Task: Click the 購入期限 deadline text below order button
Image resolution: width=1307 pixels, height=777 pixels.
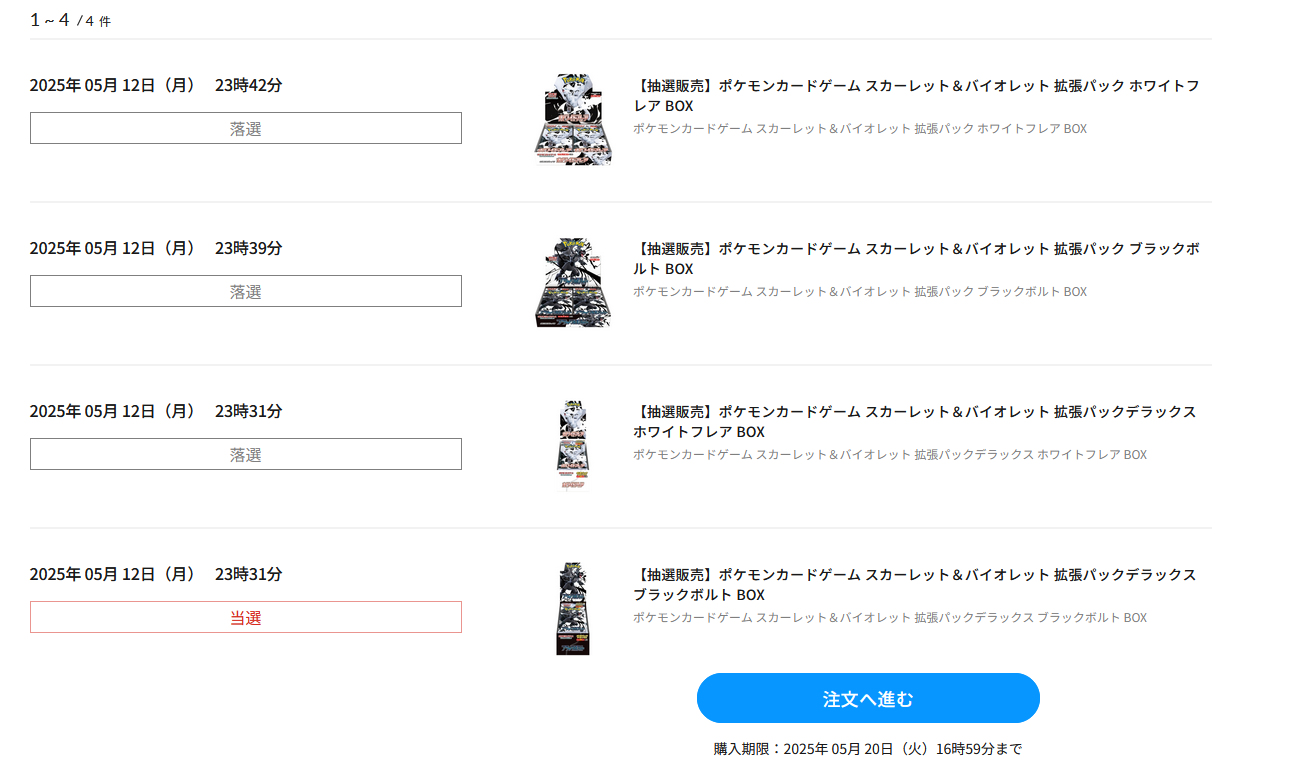Action: 867,749
